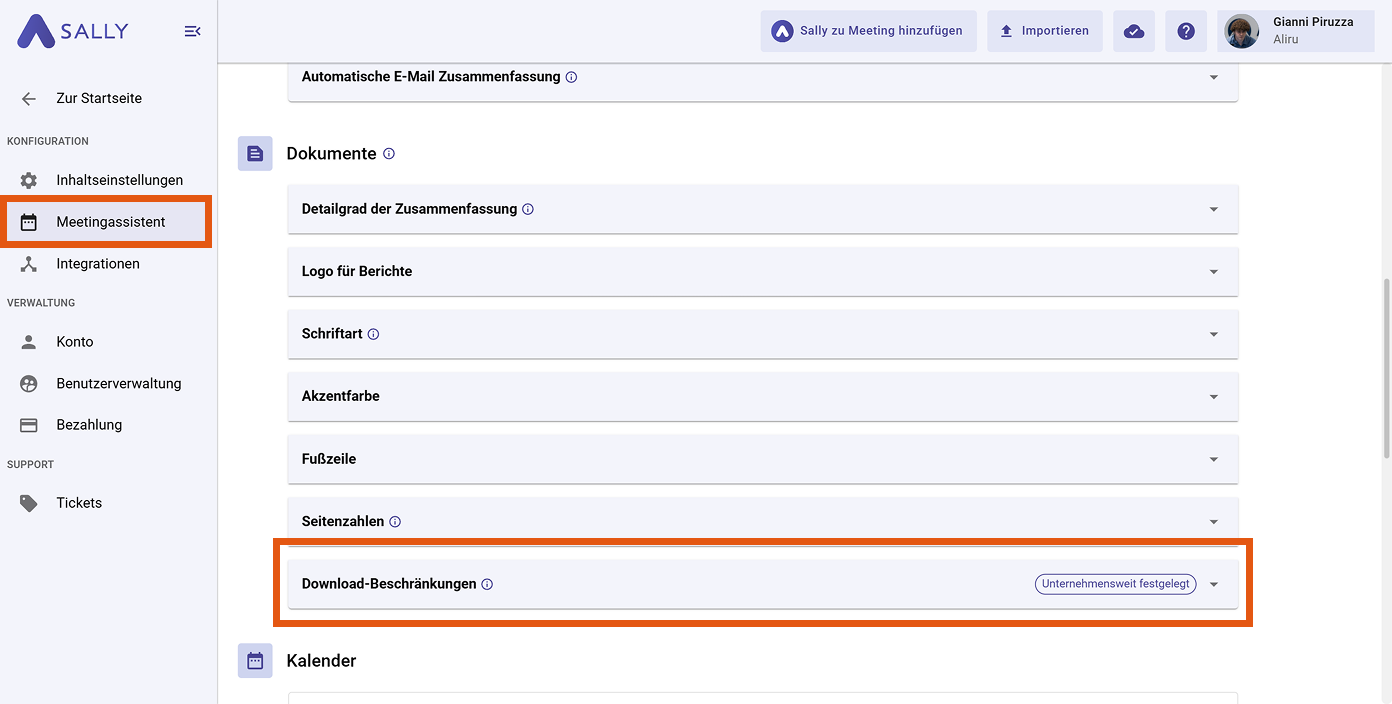Image resolution: width=1392 pixels, height=704 pixels.
Task: Click info icon next to Seitenzahlen
Action: [x=395, y=522]
